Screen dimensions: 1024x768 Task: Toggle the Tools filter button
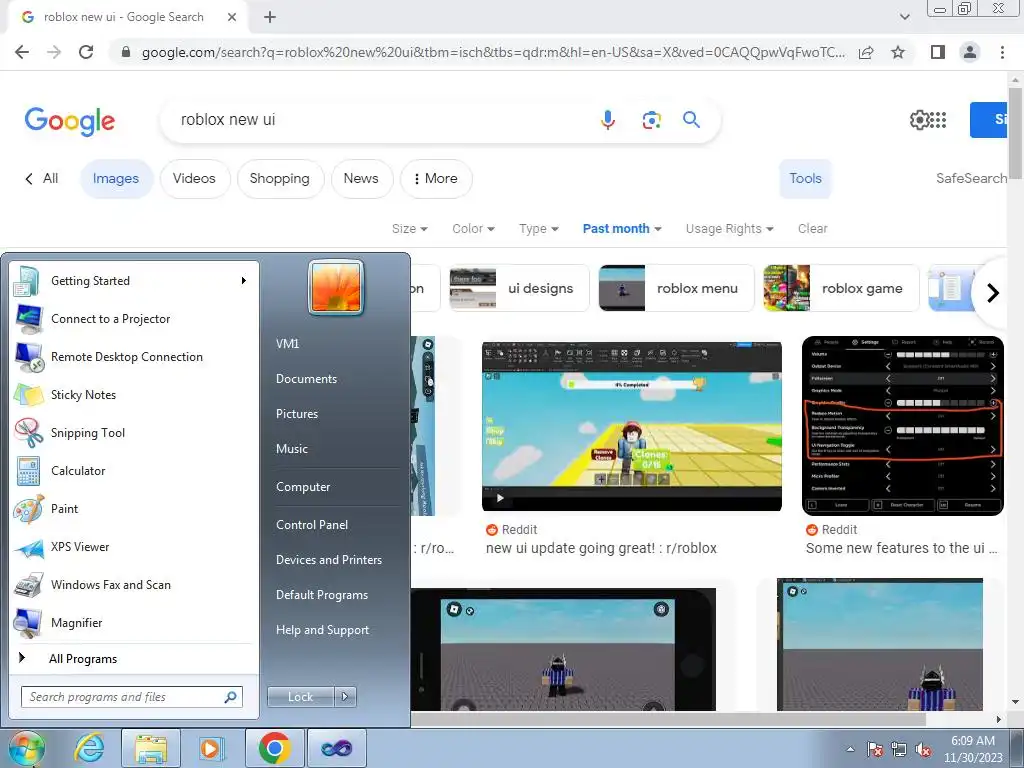click(x=805, y=178)
